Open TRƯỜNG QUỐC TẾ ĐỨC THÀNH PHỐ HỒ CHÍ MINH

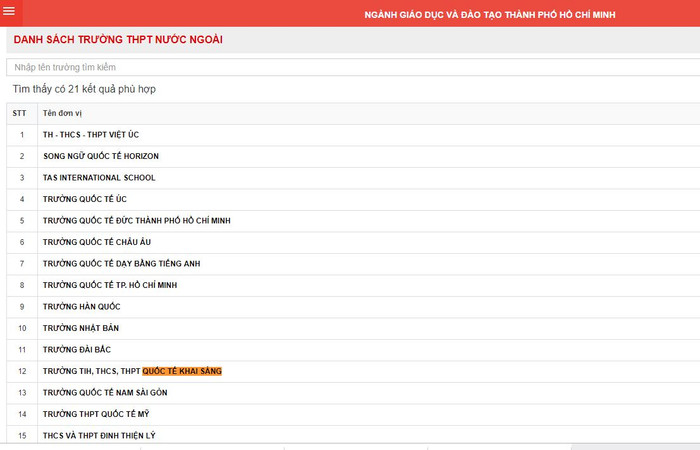[x=137, y=221]
